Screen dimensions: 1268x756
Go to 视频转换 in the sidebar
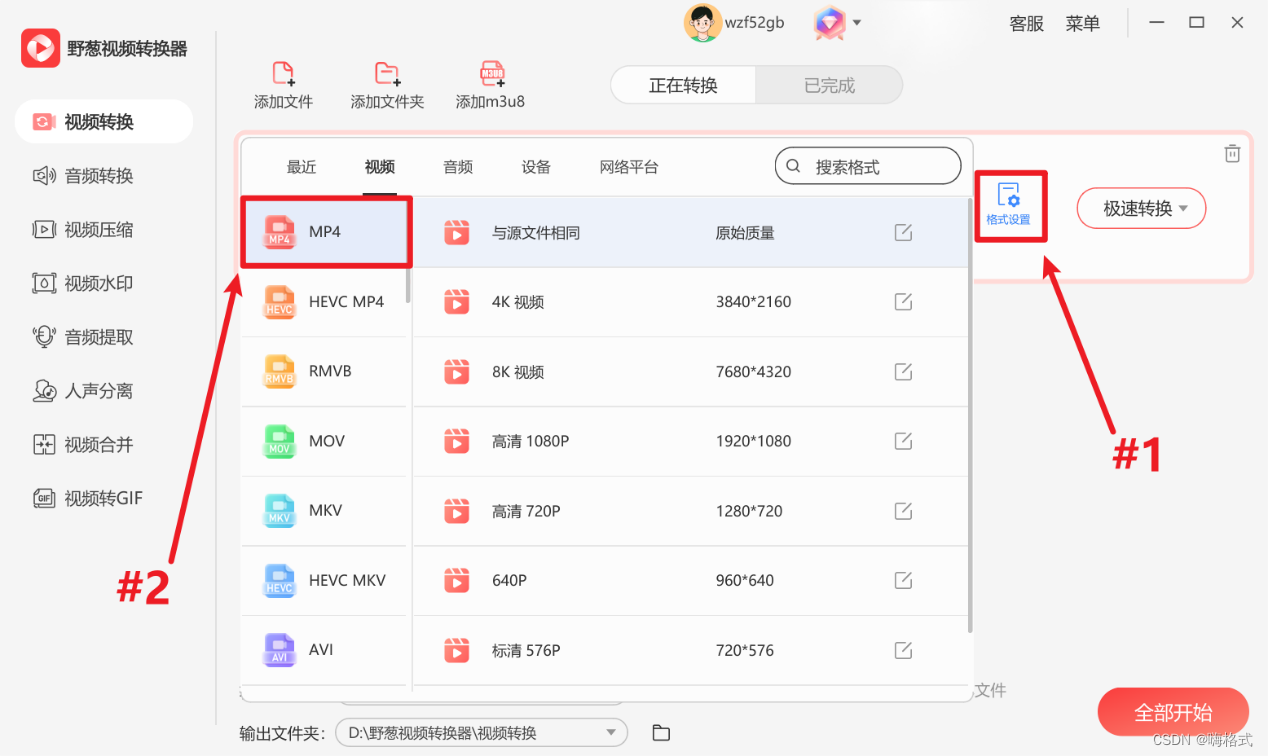(x=104, y=122)
